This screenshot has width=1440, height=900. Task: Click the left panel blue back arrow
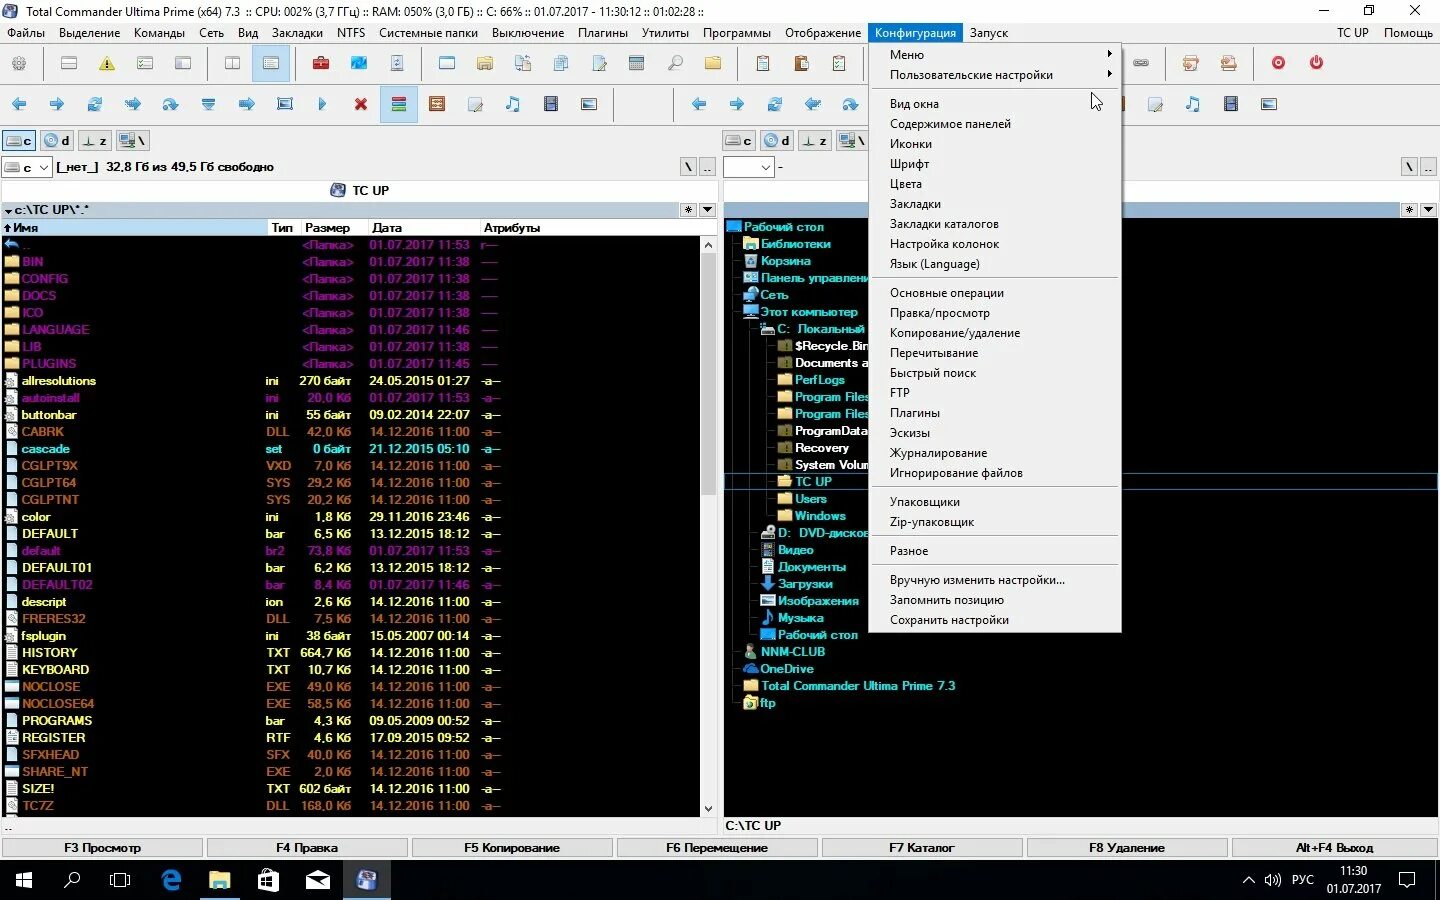[19, 104]
